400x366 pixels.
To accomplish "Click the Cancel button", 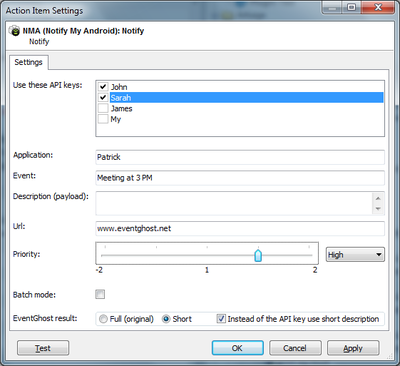I will click(x=295, y=348).
